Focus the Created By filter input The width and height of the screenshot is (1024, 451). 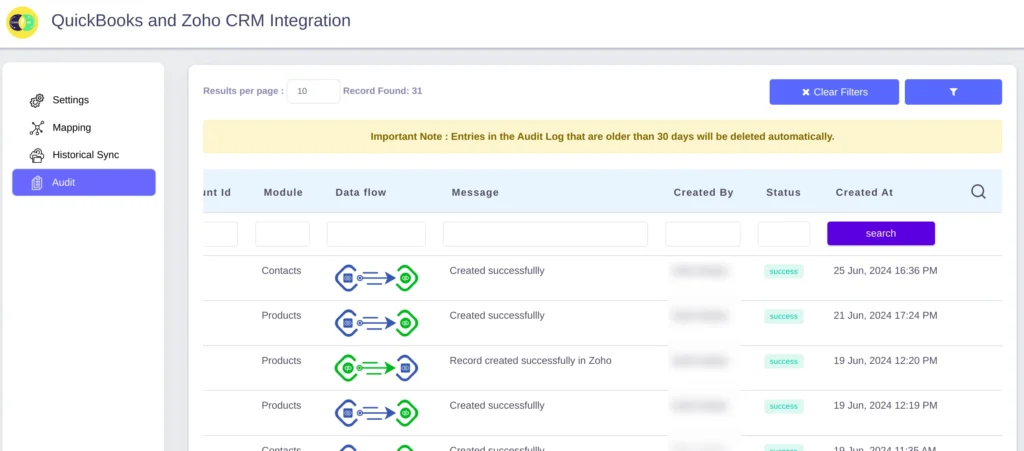click(703, 234)
